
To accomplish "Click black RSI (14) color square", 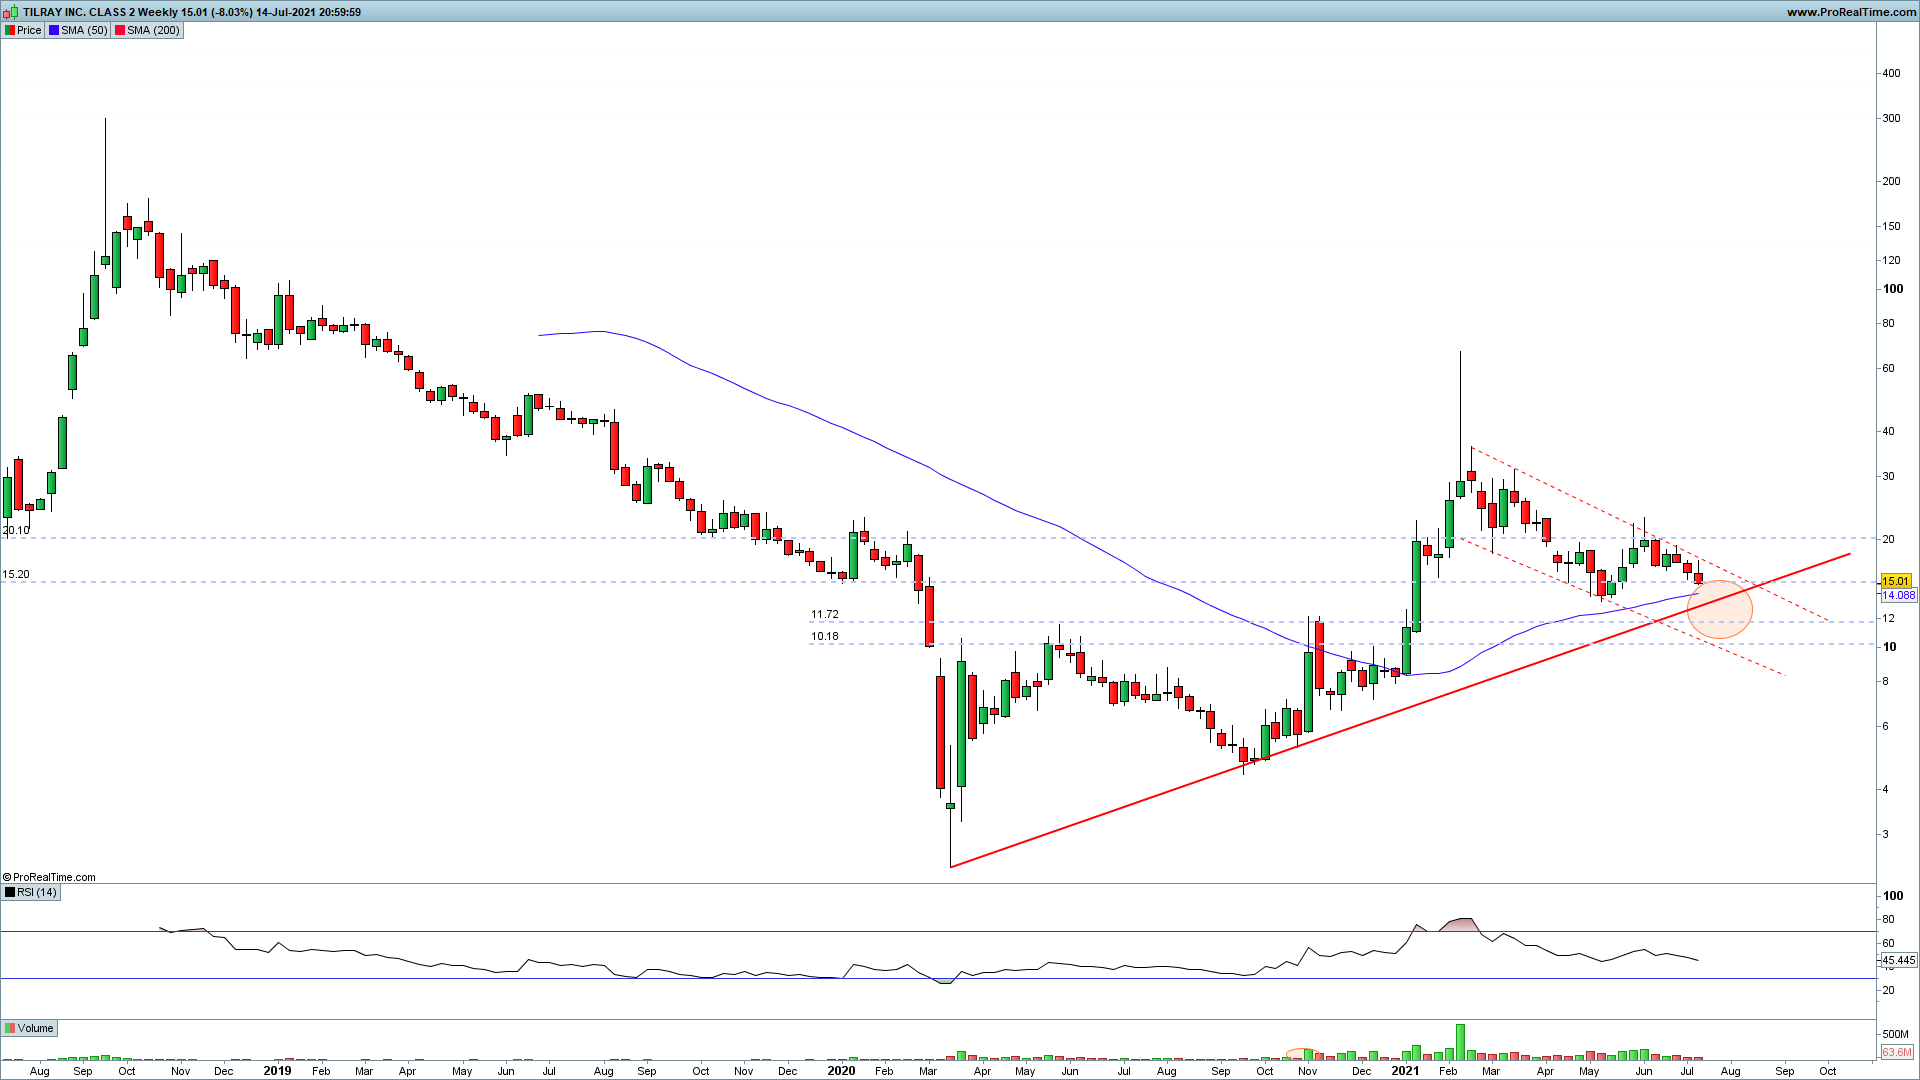I will pos(10,892).
